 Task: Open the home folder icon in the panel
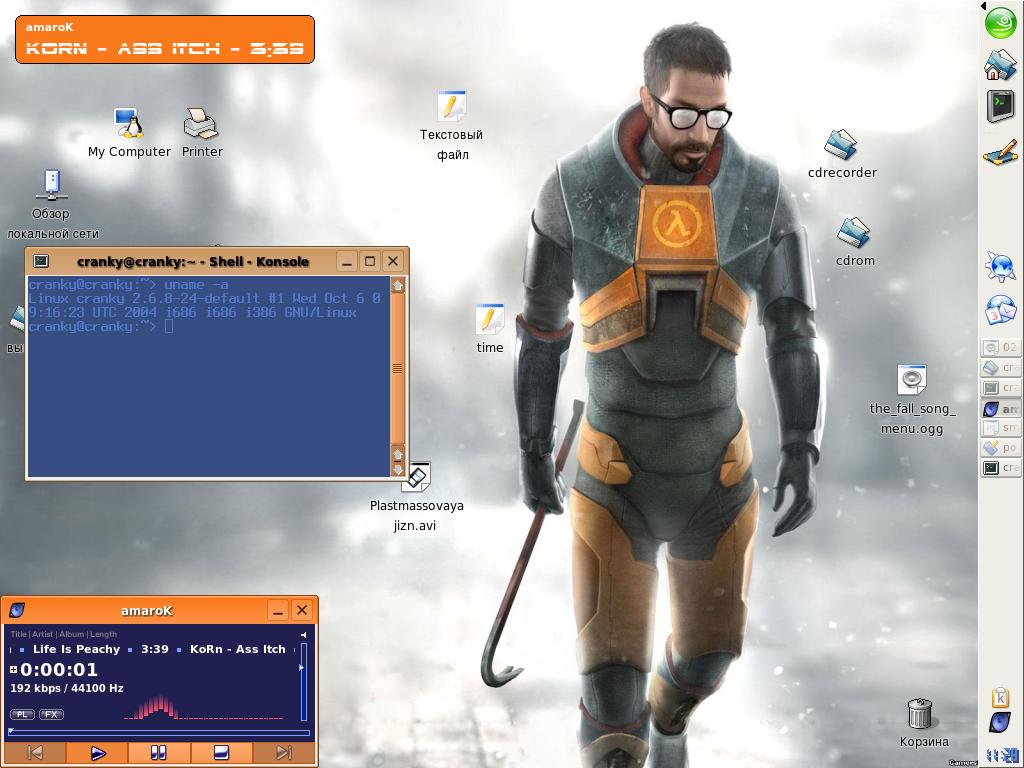pyautogui.click(x=1000, y=65)
